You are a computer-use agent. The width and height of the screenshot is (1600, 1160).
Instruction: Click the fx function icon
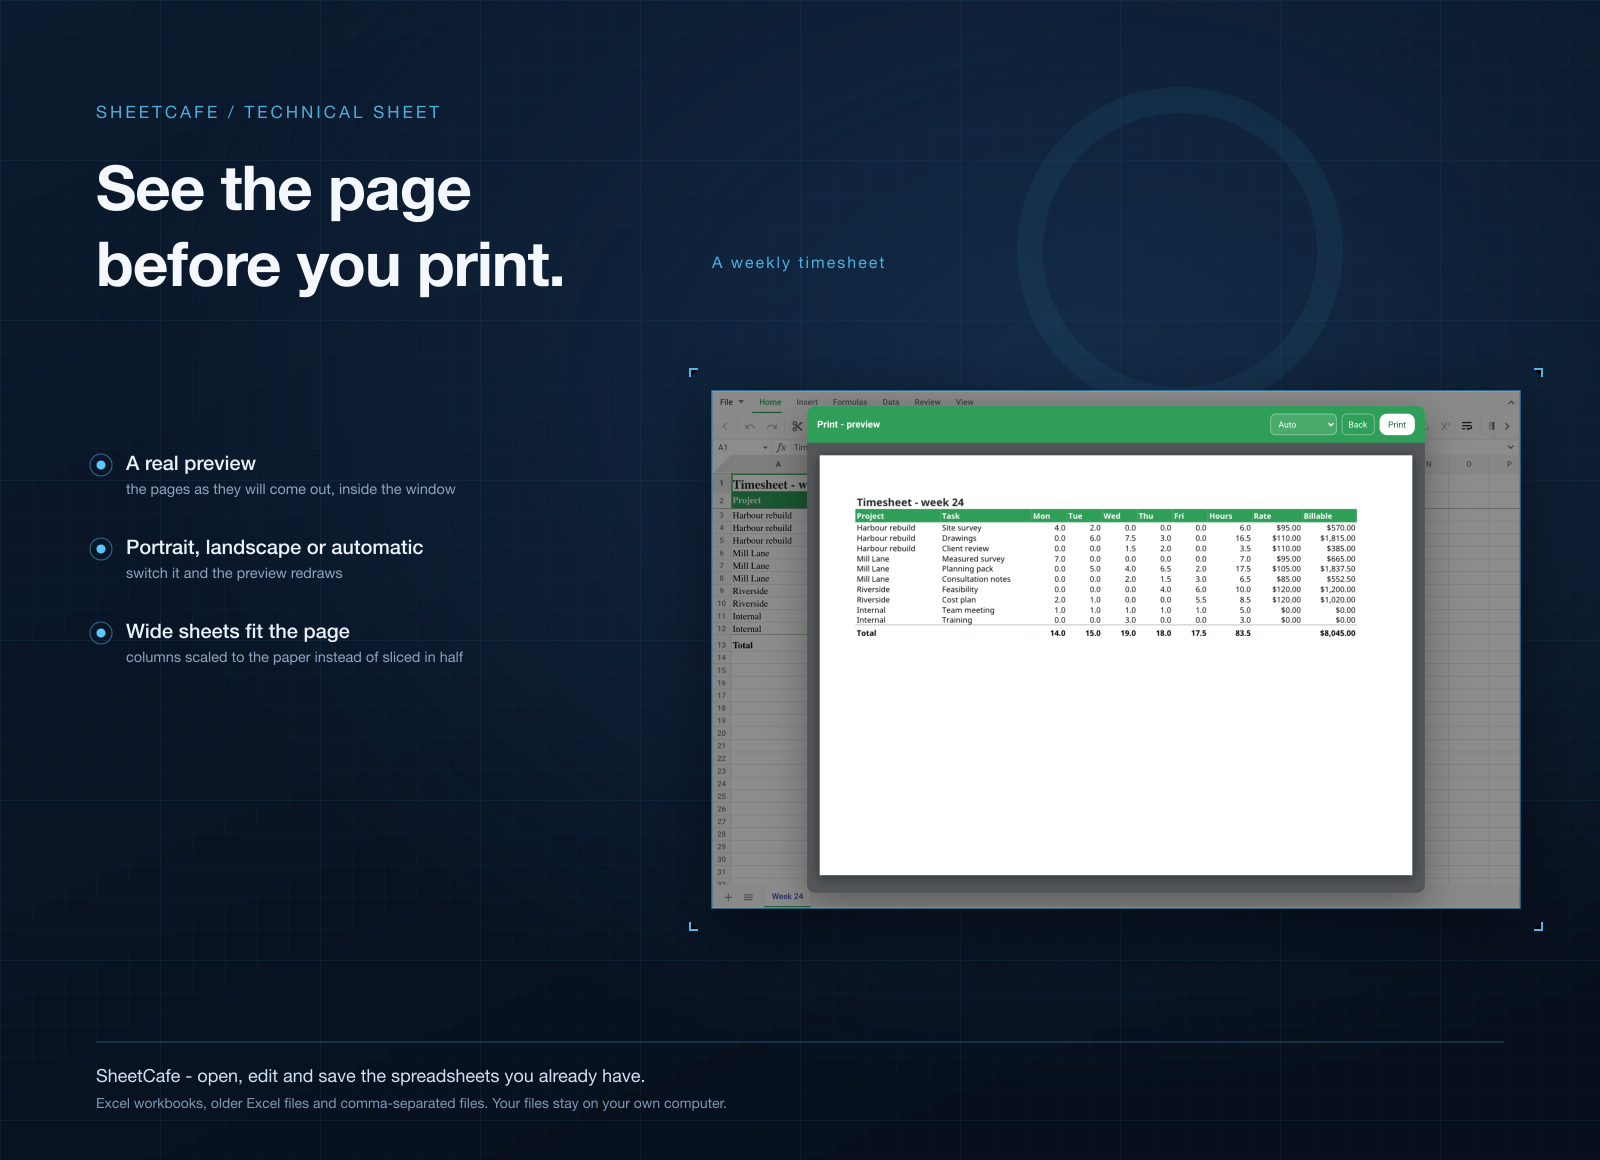click(781, 447)
